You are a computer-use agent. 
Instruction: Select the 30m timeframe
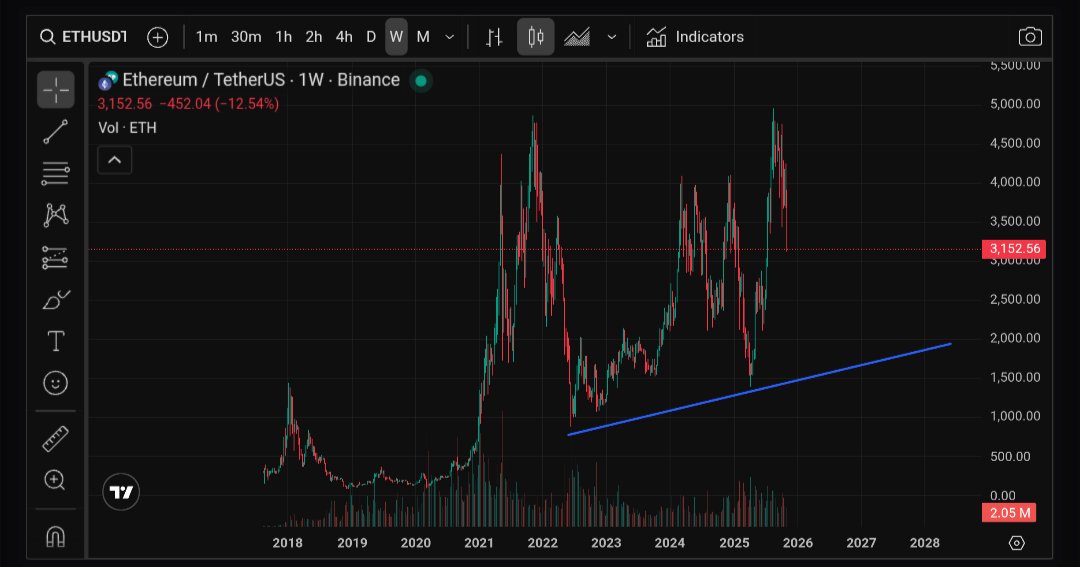(x=246, y=37)
